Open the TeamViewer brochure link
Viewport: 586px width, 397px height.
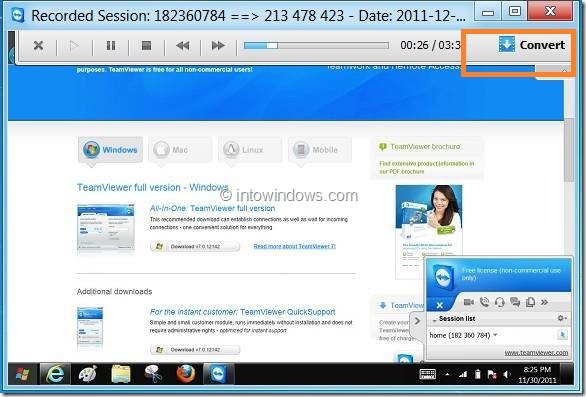[x=425, y=147]
